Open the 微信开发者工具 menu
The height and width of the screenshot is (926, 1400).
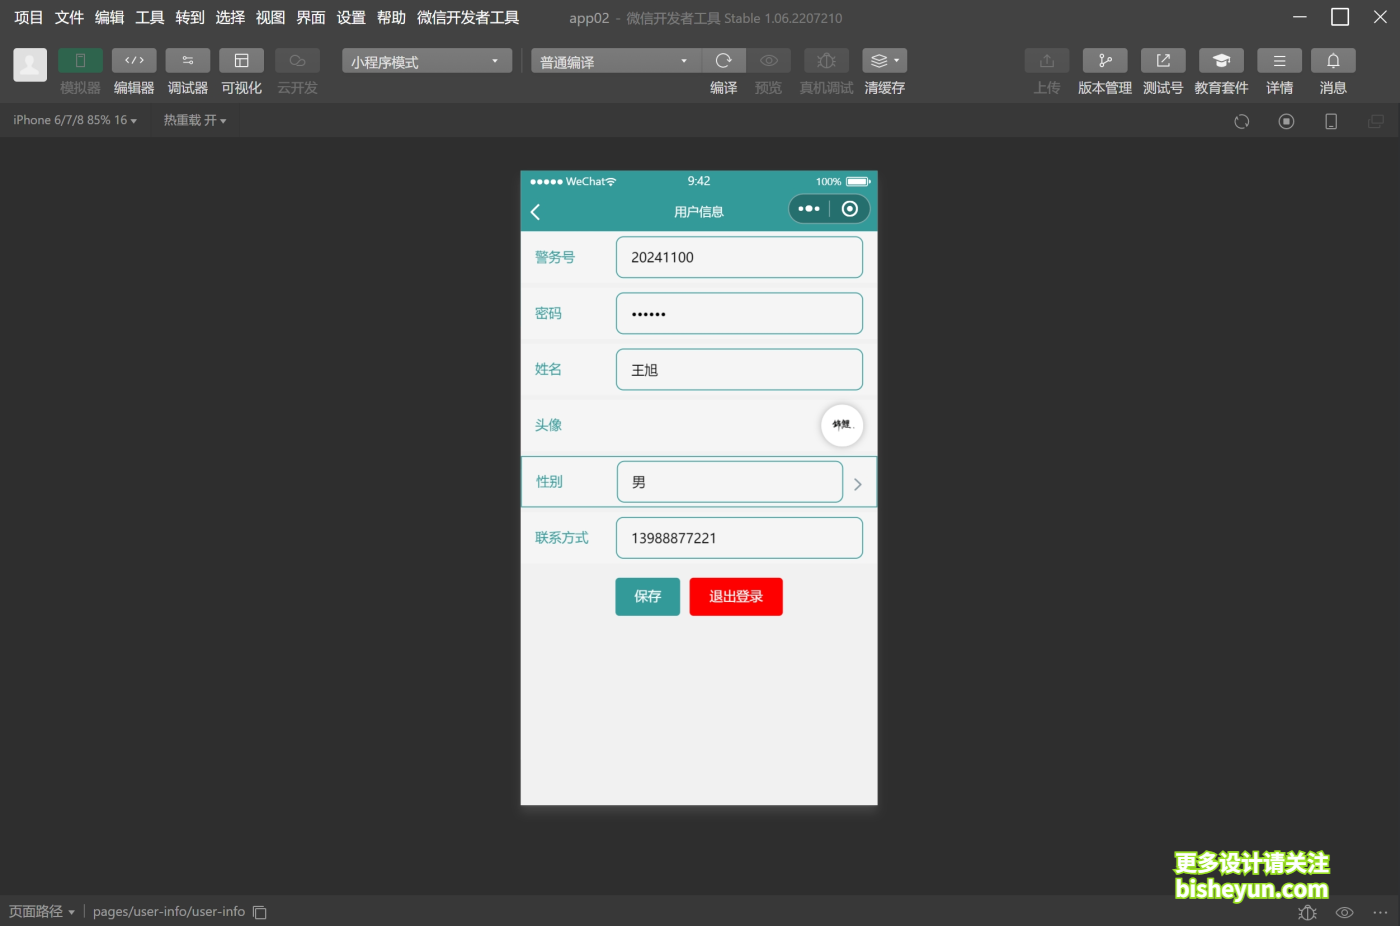468,18
